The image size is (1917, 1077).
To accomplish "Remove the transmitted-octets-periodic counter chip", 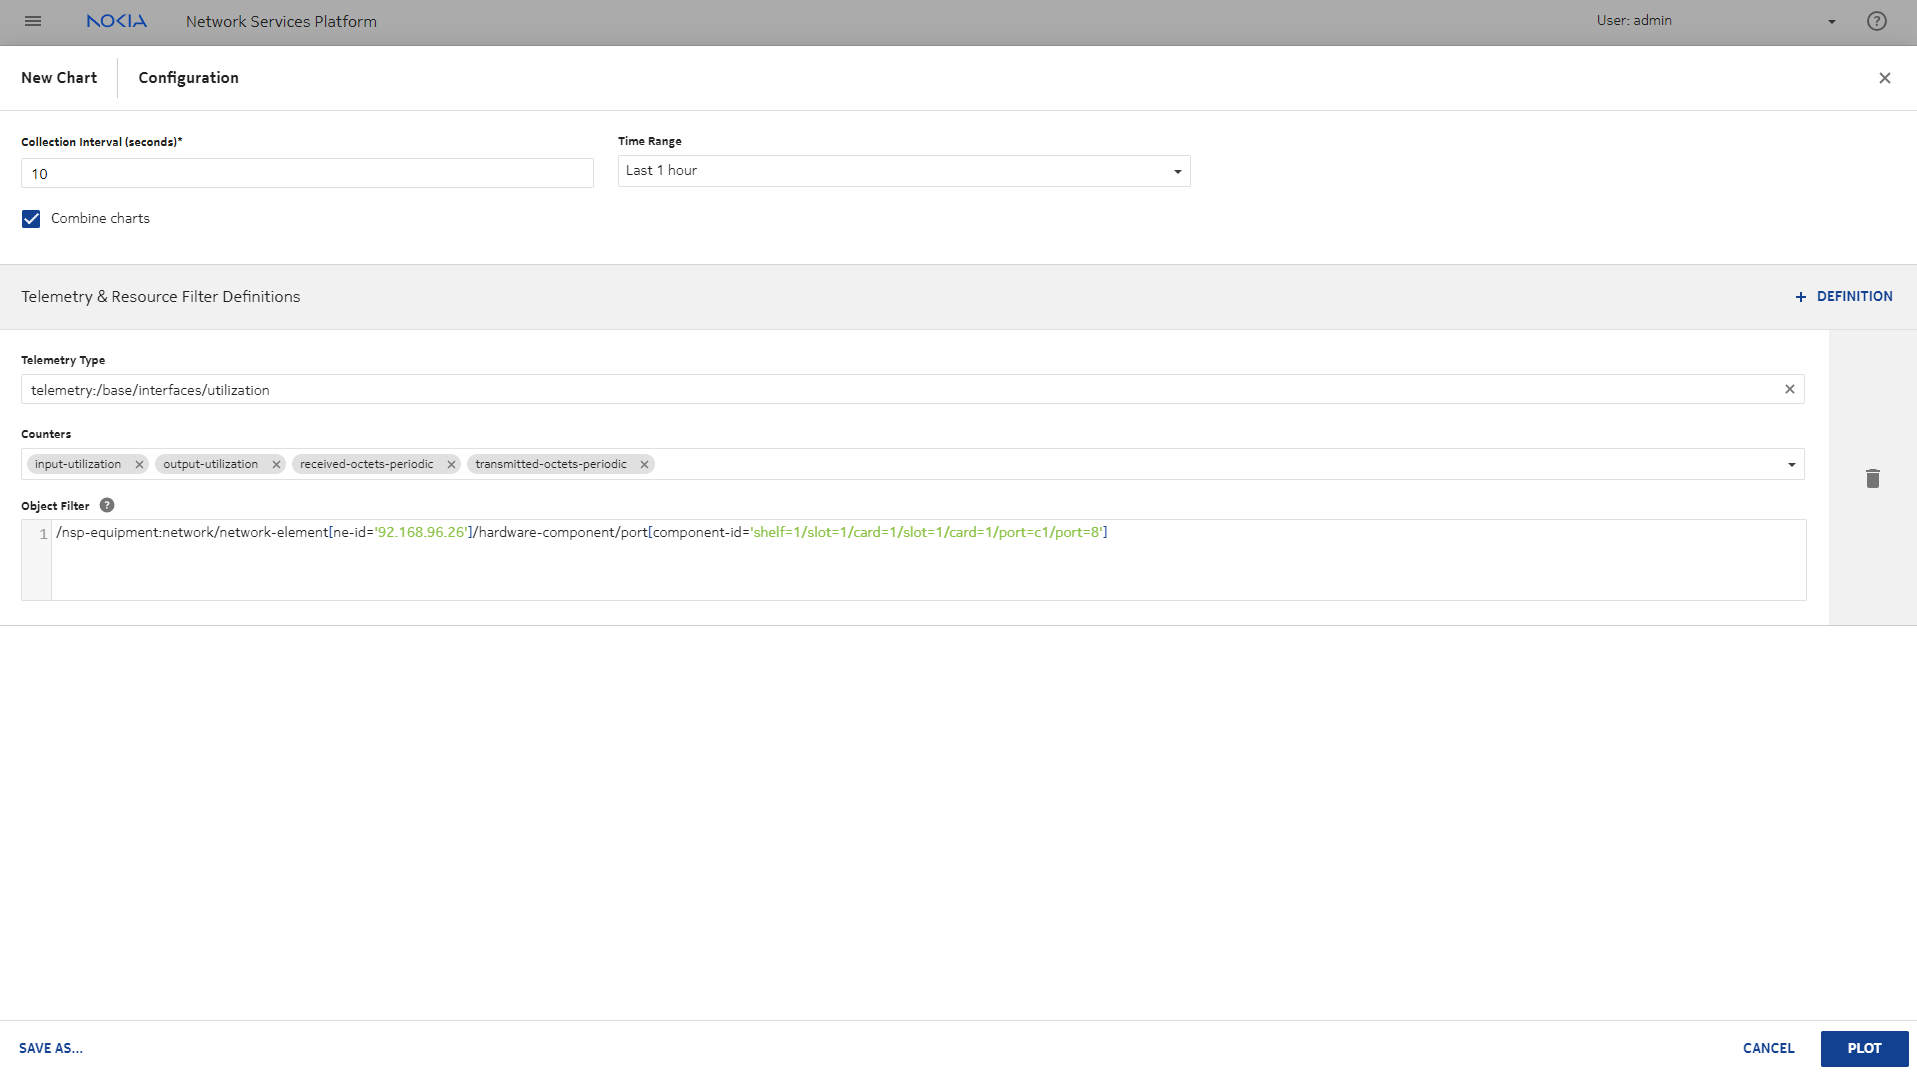I will [x=644, y=464].
